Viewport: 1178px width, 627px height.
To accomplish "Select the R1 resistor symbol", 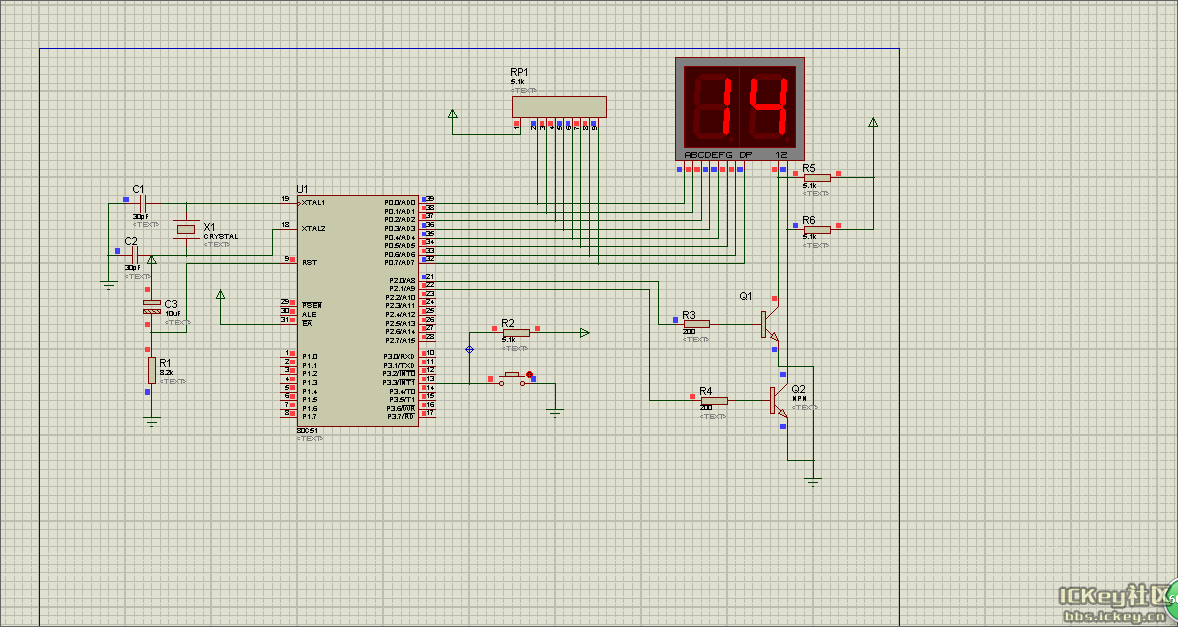I will pos(152,370).
